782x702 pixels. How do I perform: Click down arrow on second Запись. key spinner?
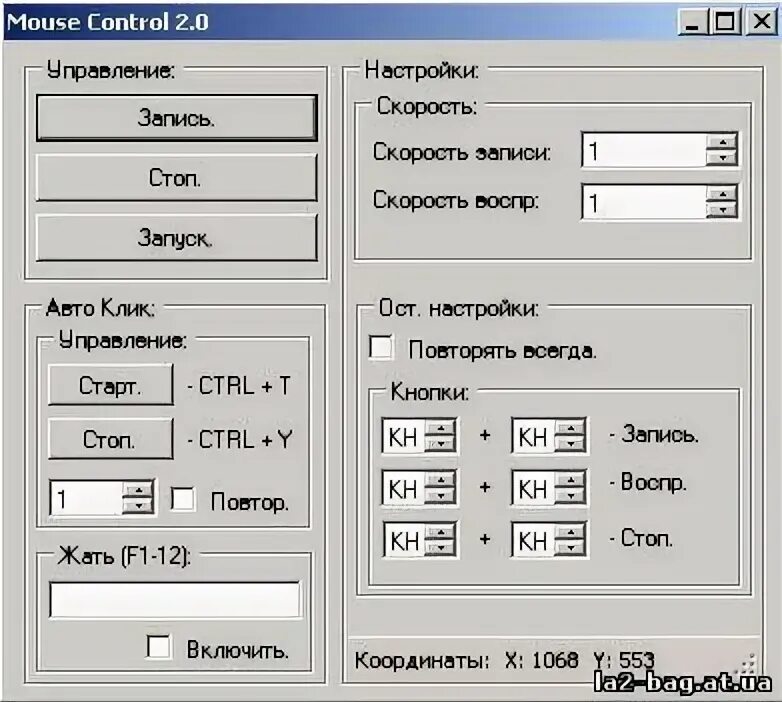click(570, 443)
